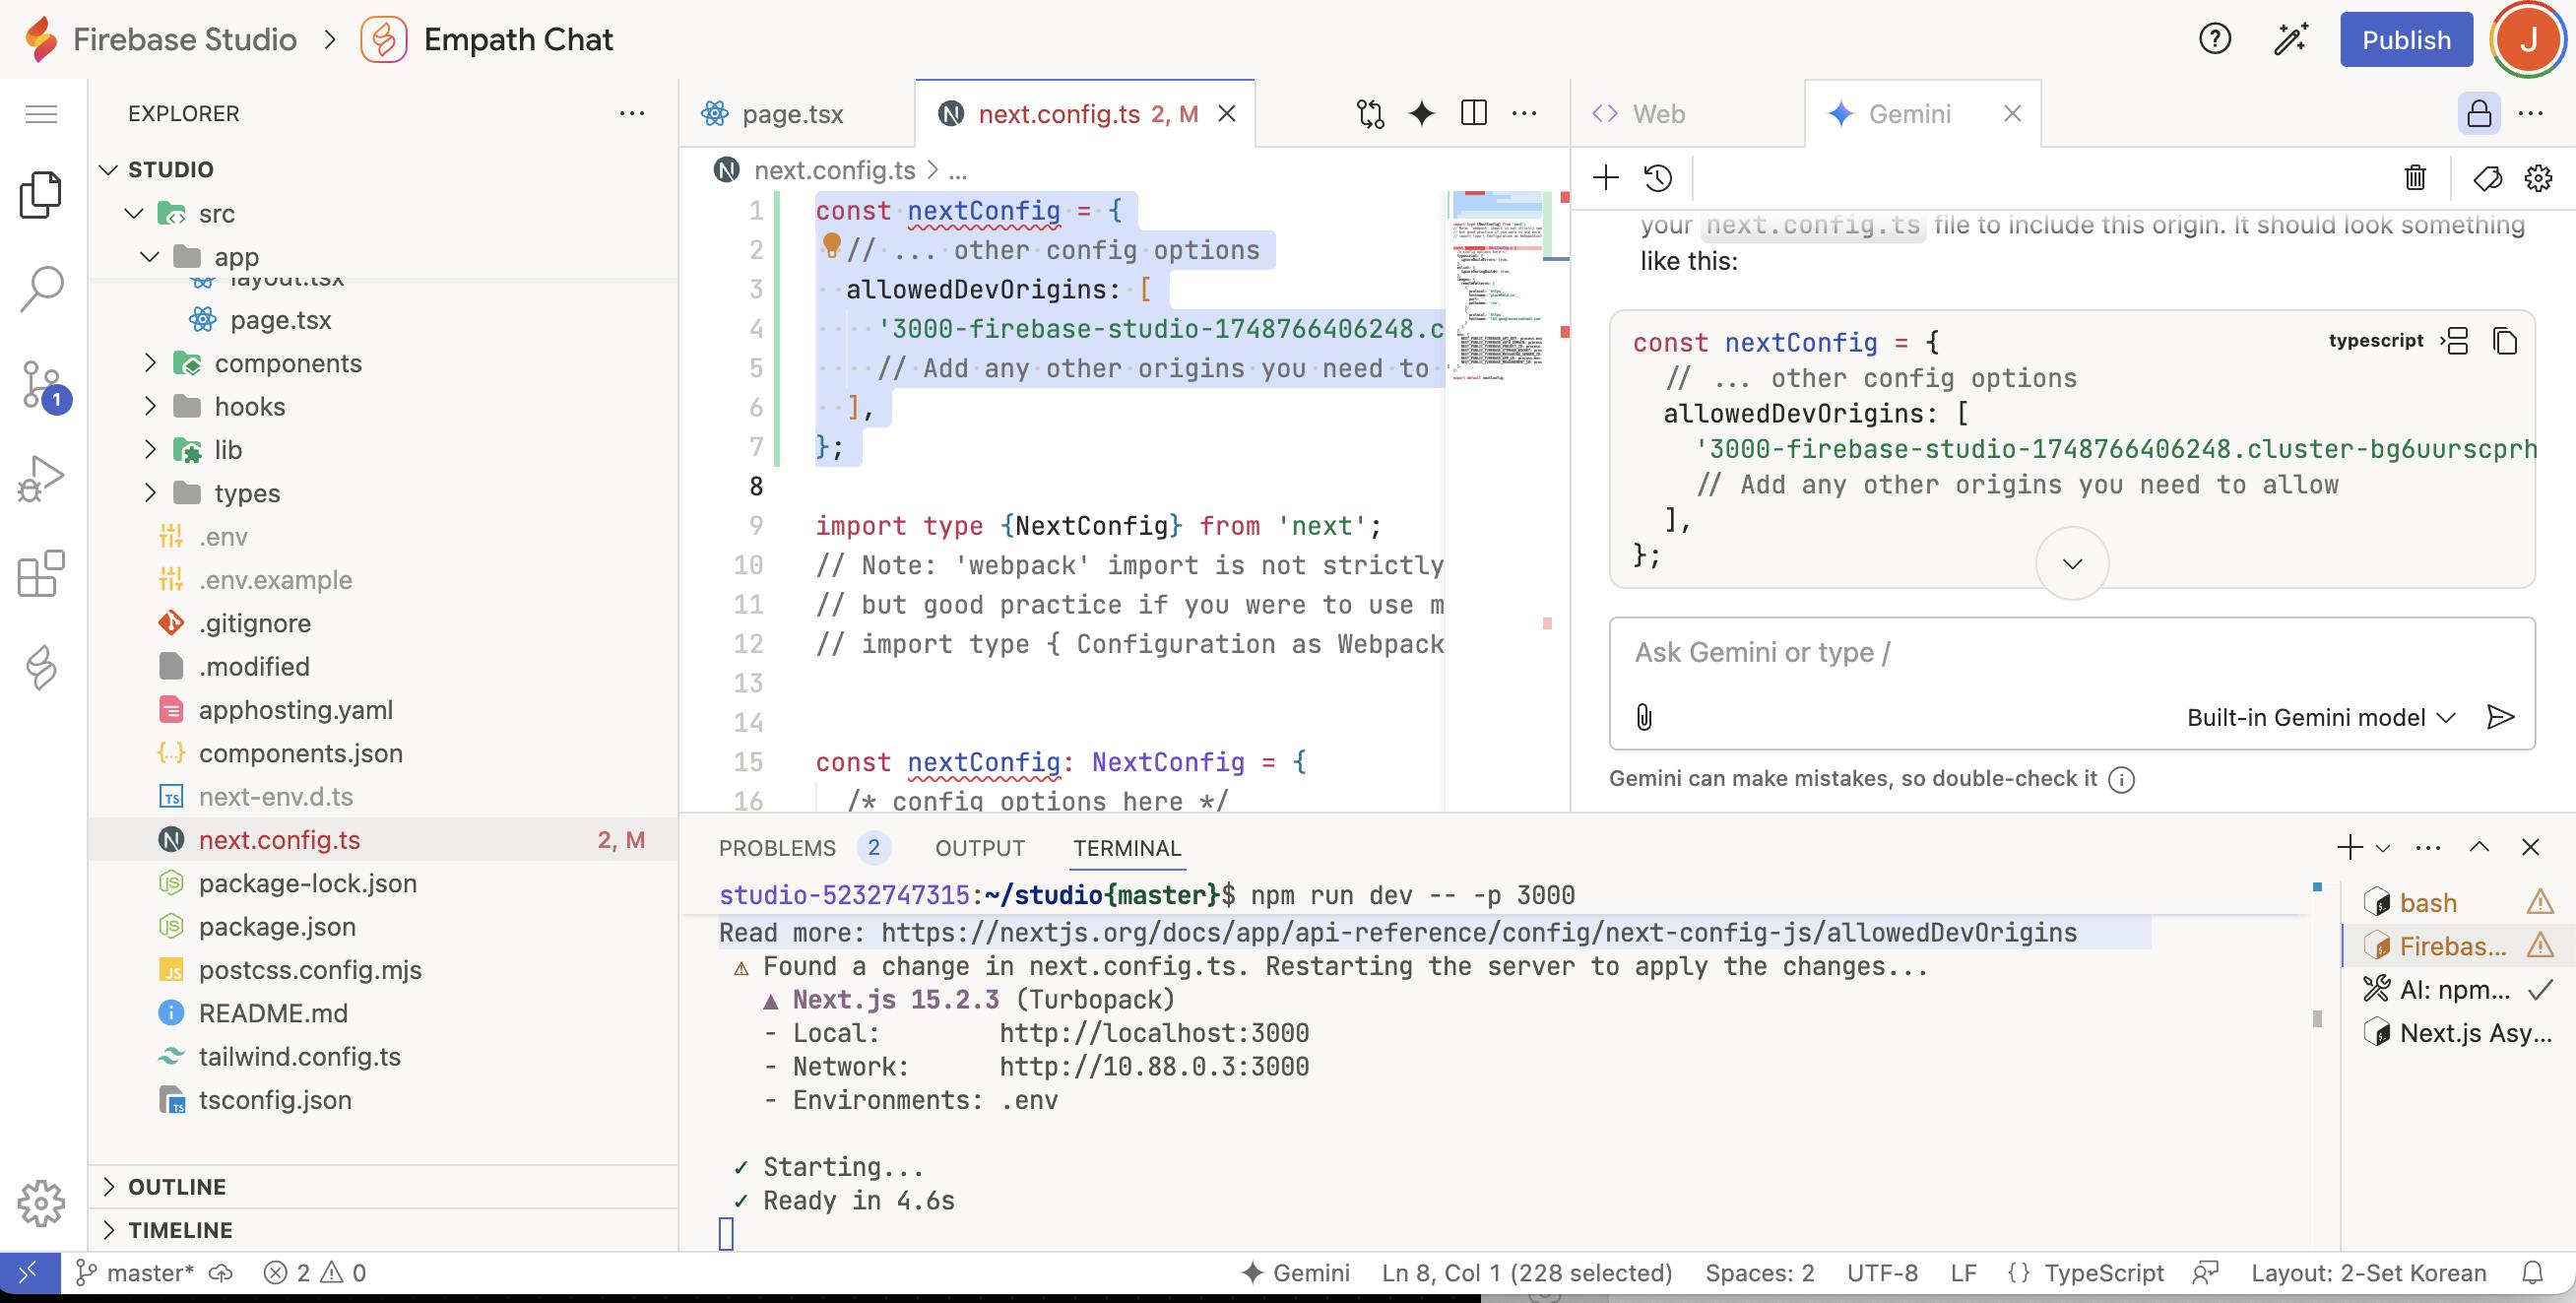The height and width of the screenshot is (1303, 2576).
Task: Open the Firebase Studio sidebar icon
Action: coord(41,668)
